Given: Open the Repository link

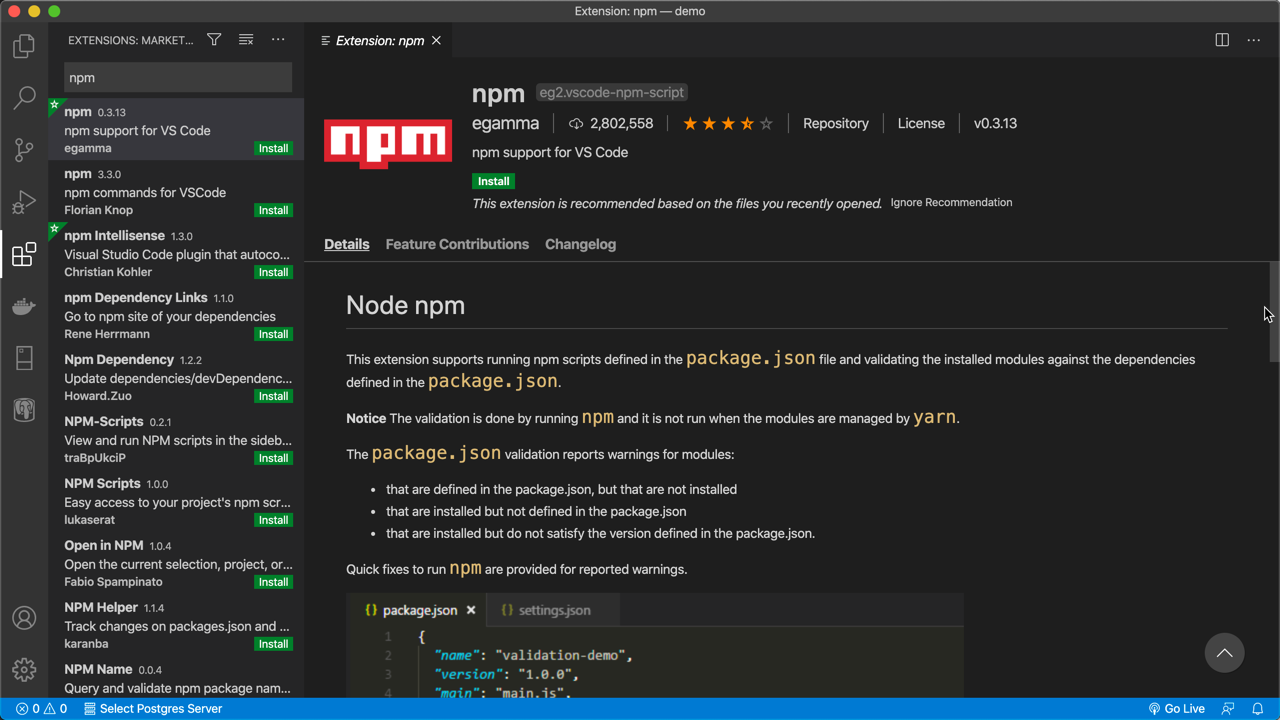Looking at the screenshot, I should tap(836, 124).
